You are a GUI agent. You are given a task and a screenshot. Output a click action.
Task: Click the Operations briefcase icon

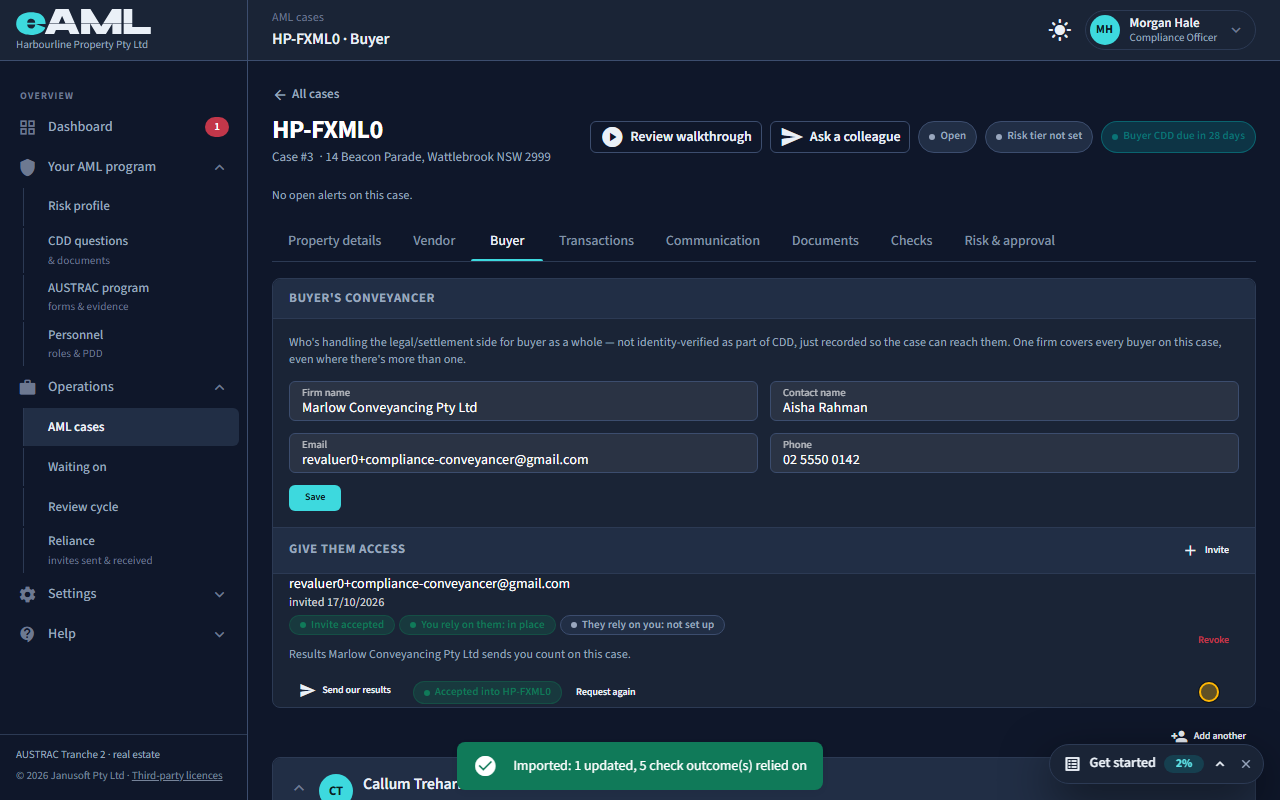click(28, 387)
